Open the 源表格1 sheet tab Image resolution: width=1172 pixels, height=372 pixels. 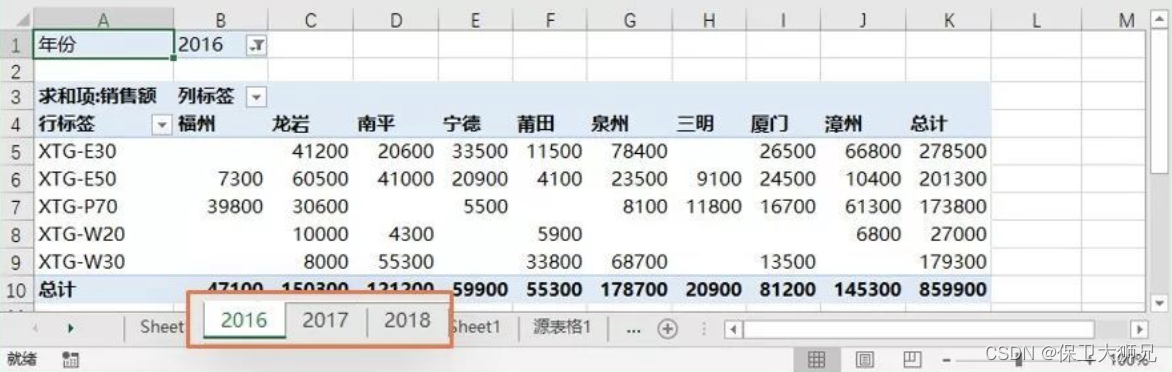[562, 326]
